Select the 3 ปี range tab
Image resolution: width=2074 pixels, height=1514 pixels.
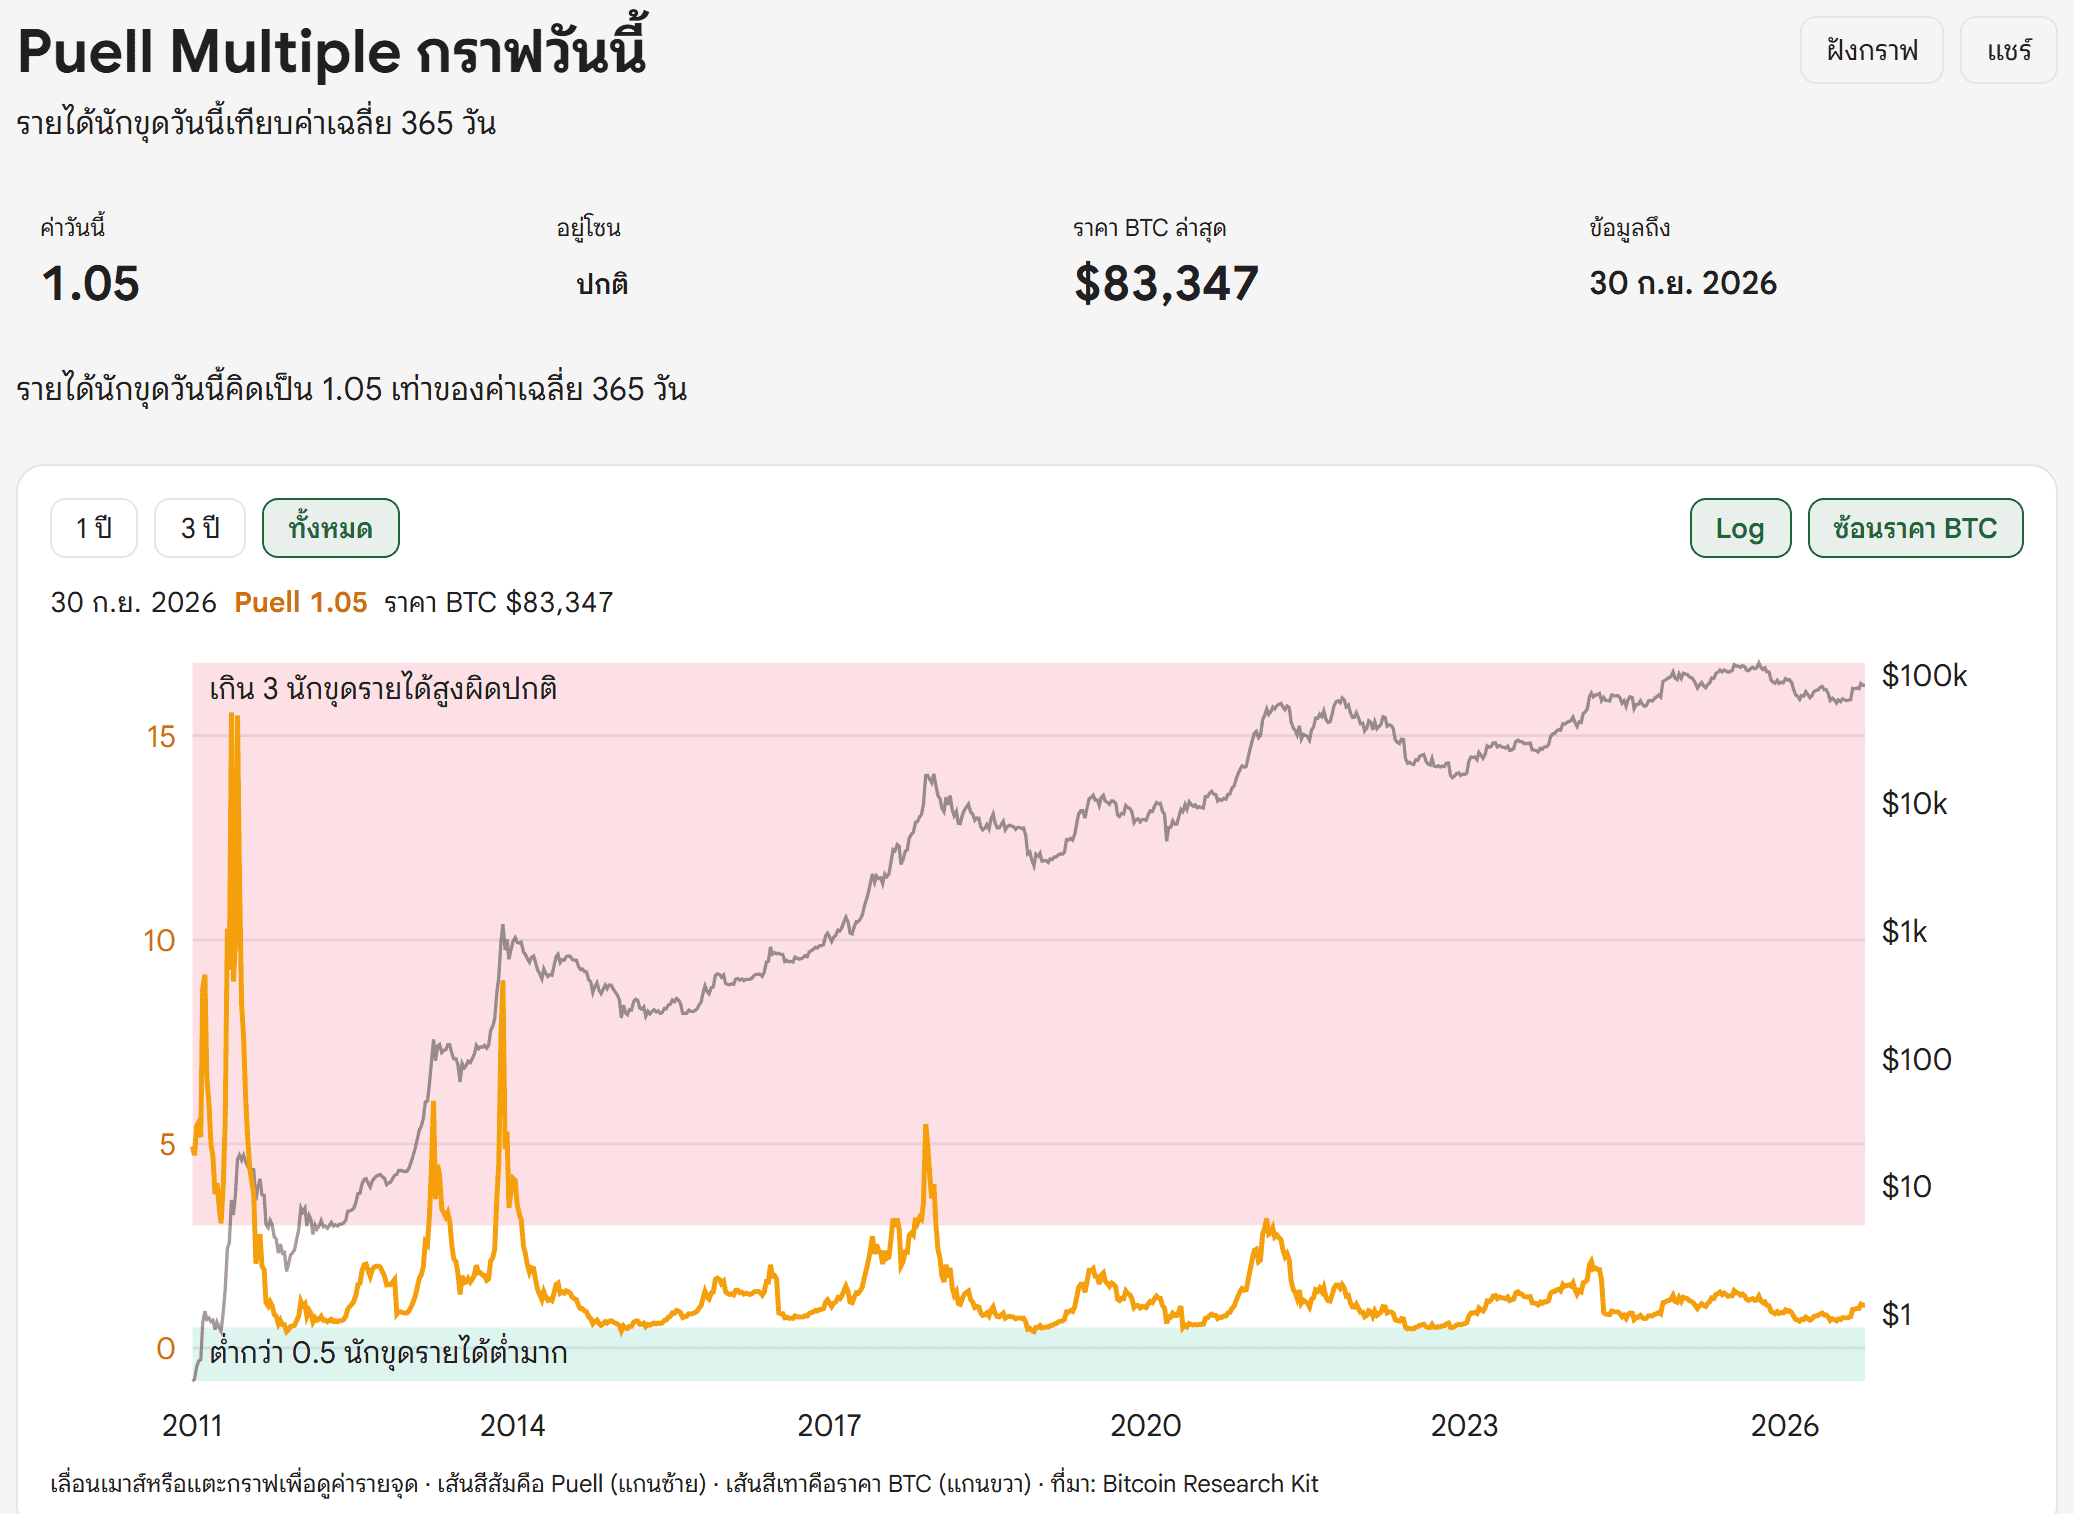pos(200,528)
